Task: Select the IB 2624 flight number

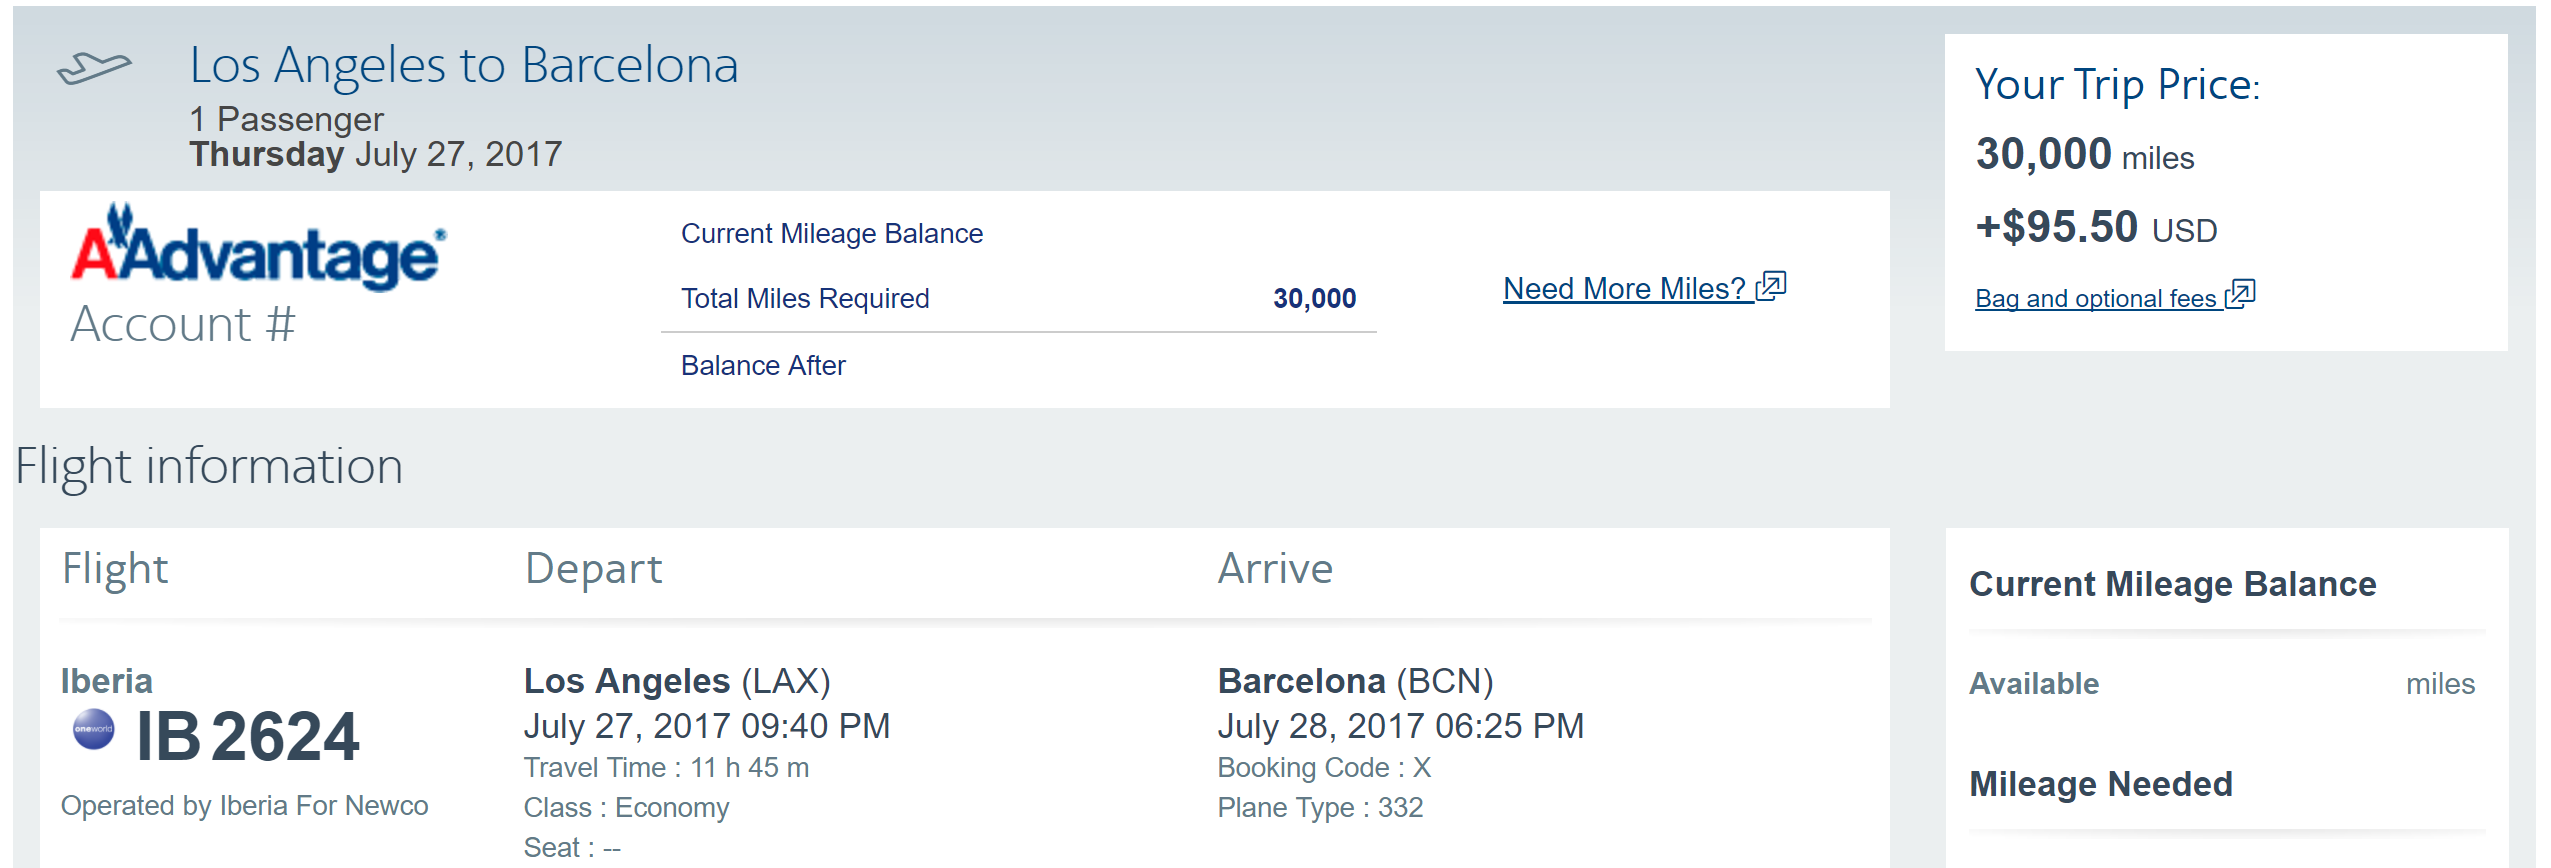Action: (x=247, y=737)
